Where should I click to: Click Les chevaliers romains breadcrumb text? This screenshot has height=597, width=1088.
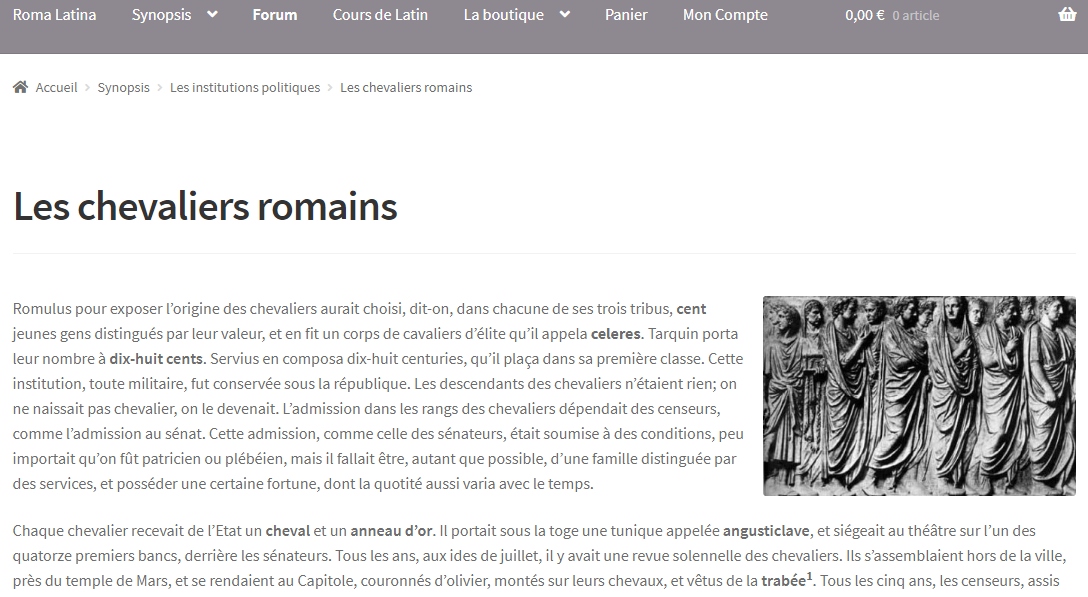(x=406, y=87)
